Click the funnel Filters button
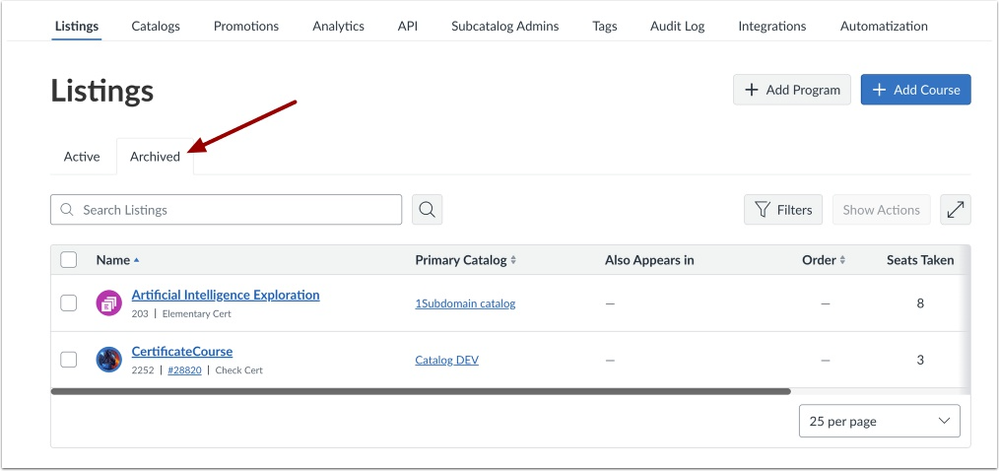Screen dimensions: 999x471 (783, 210)
